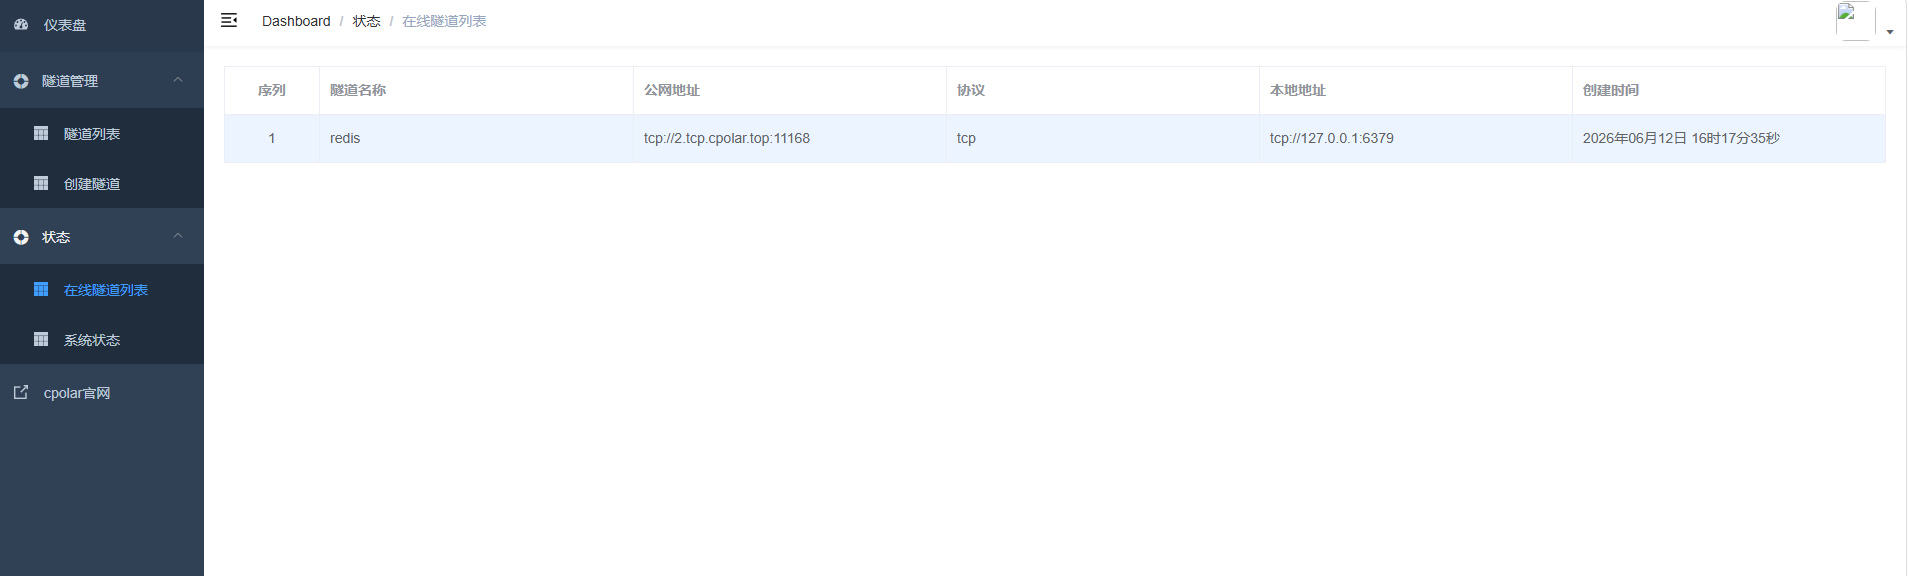
Task: Open the user dropdown caret
Action: 1890,32
